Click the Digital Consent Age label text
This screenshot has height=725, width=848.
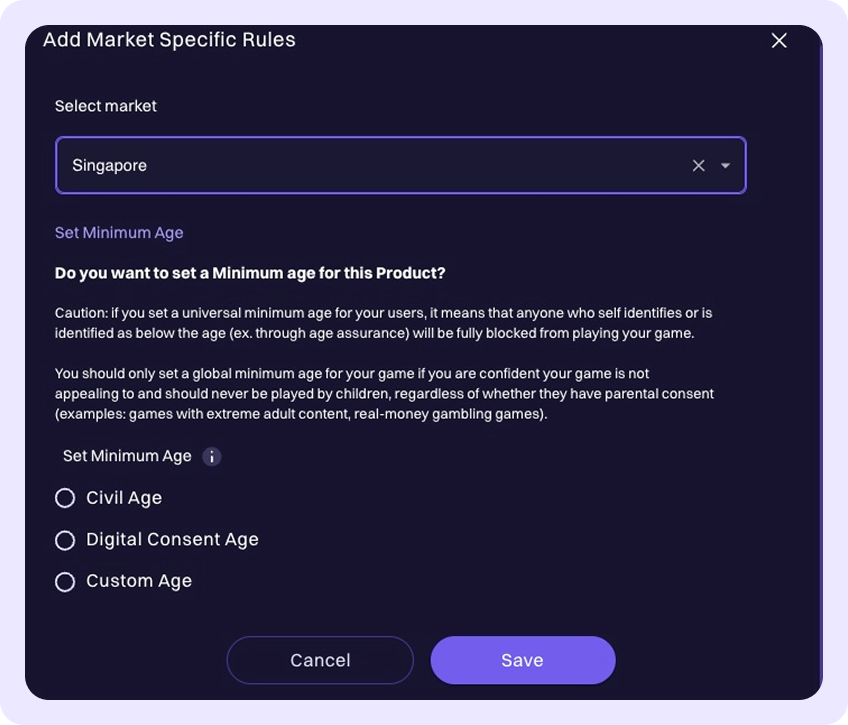(172, 540)
